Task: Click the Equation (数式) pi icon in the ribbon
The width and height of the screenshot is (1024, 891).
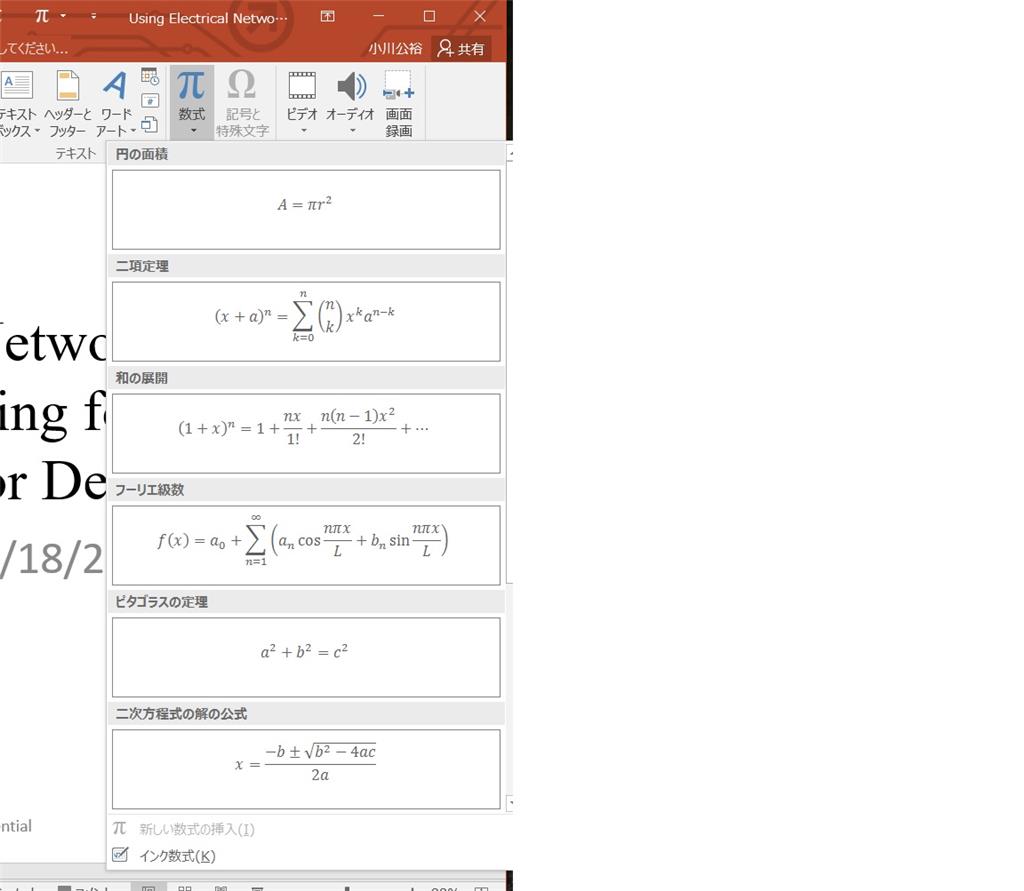Action: click(x=191, y=86)
